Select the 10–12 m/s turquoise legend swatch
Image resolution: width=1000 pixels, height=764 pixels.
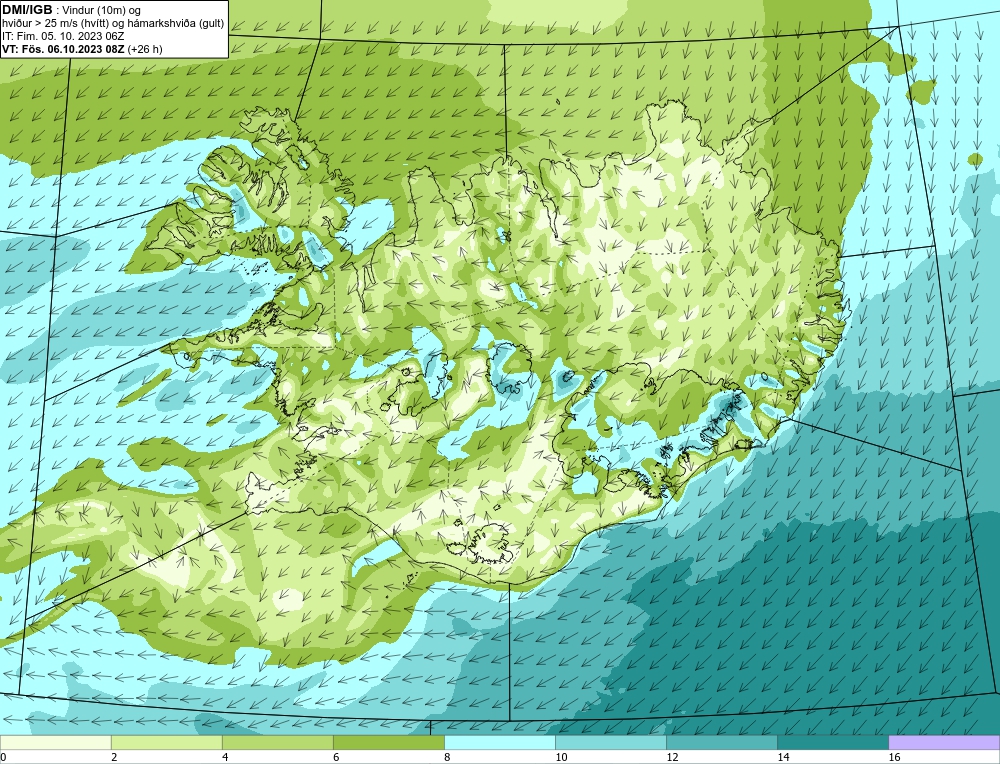610,742
